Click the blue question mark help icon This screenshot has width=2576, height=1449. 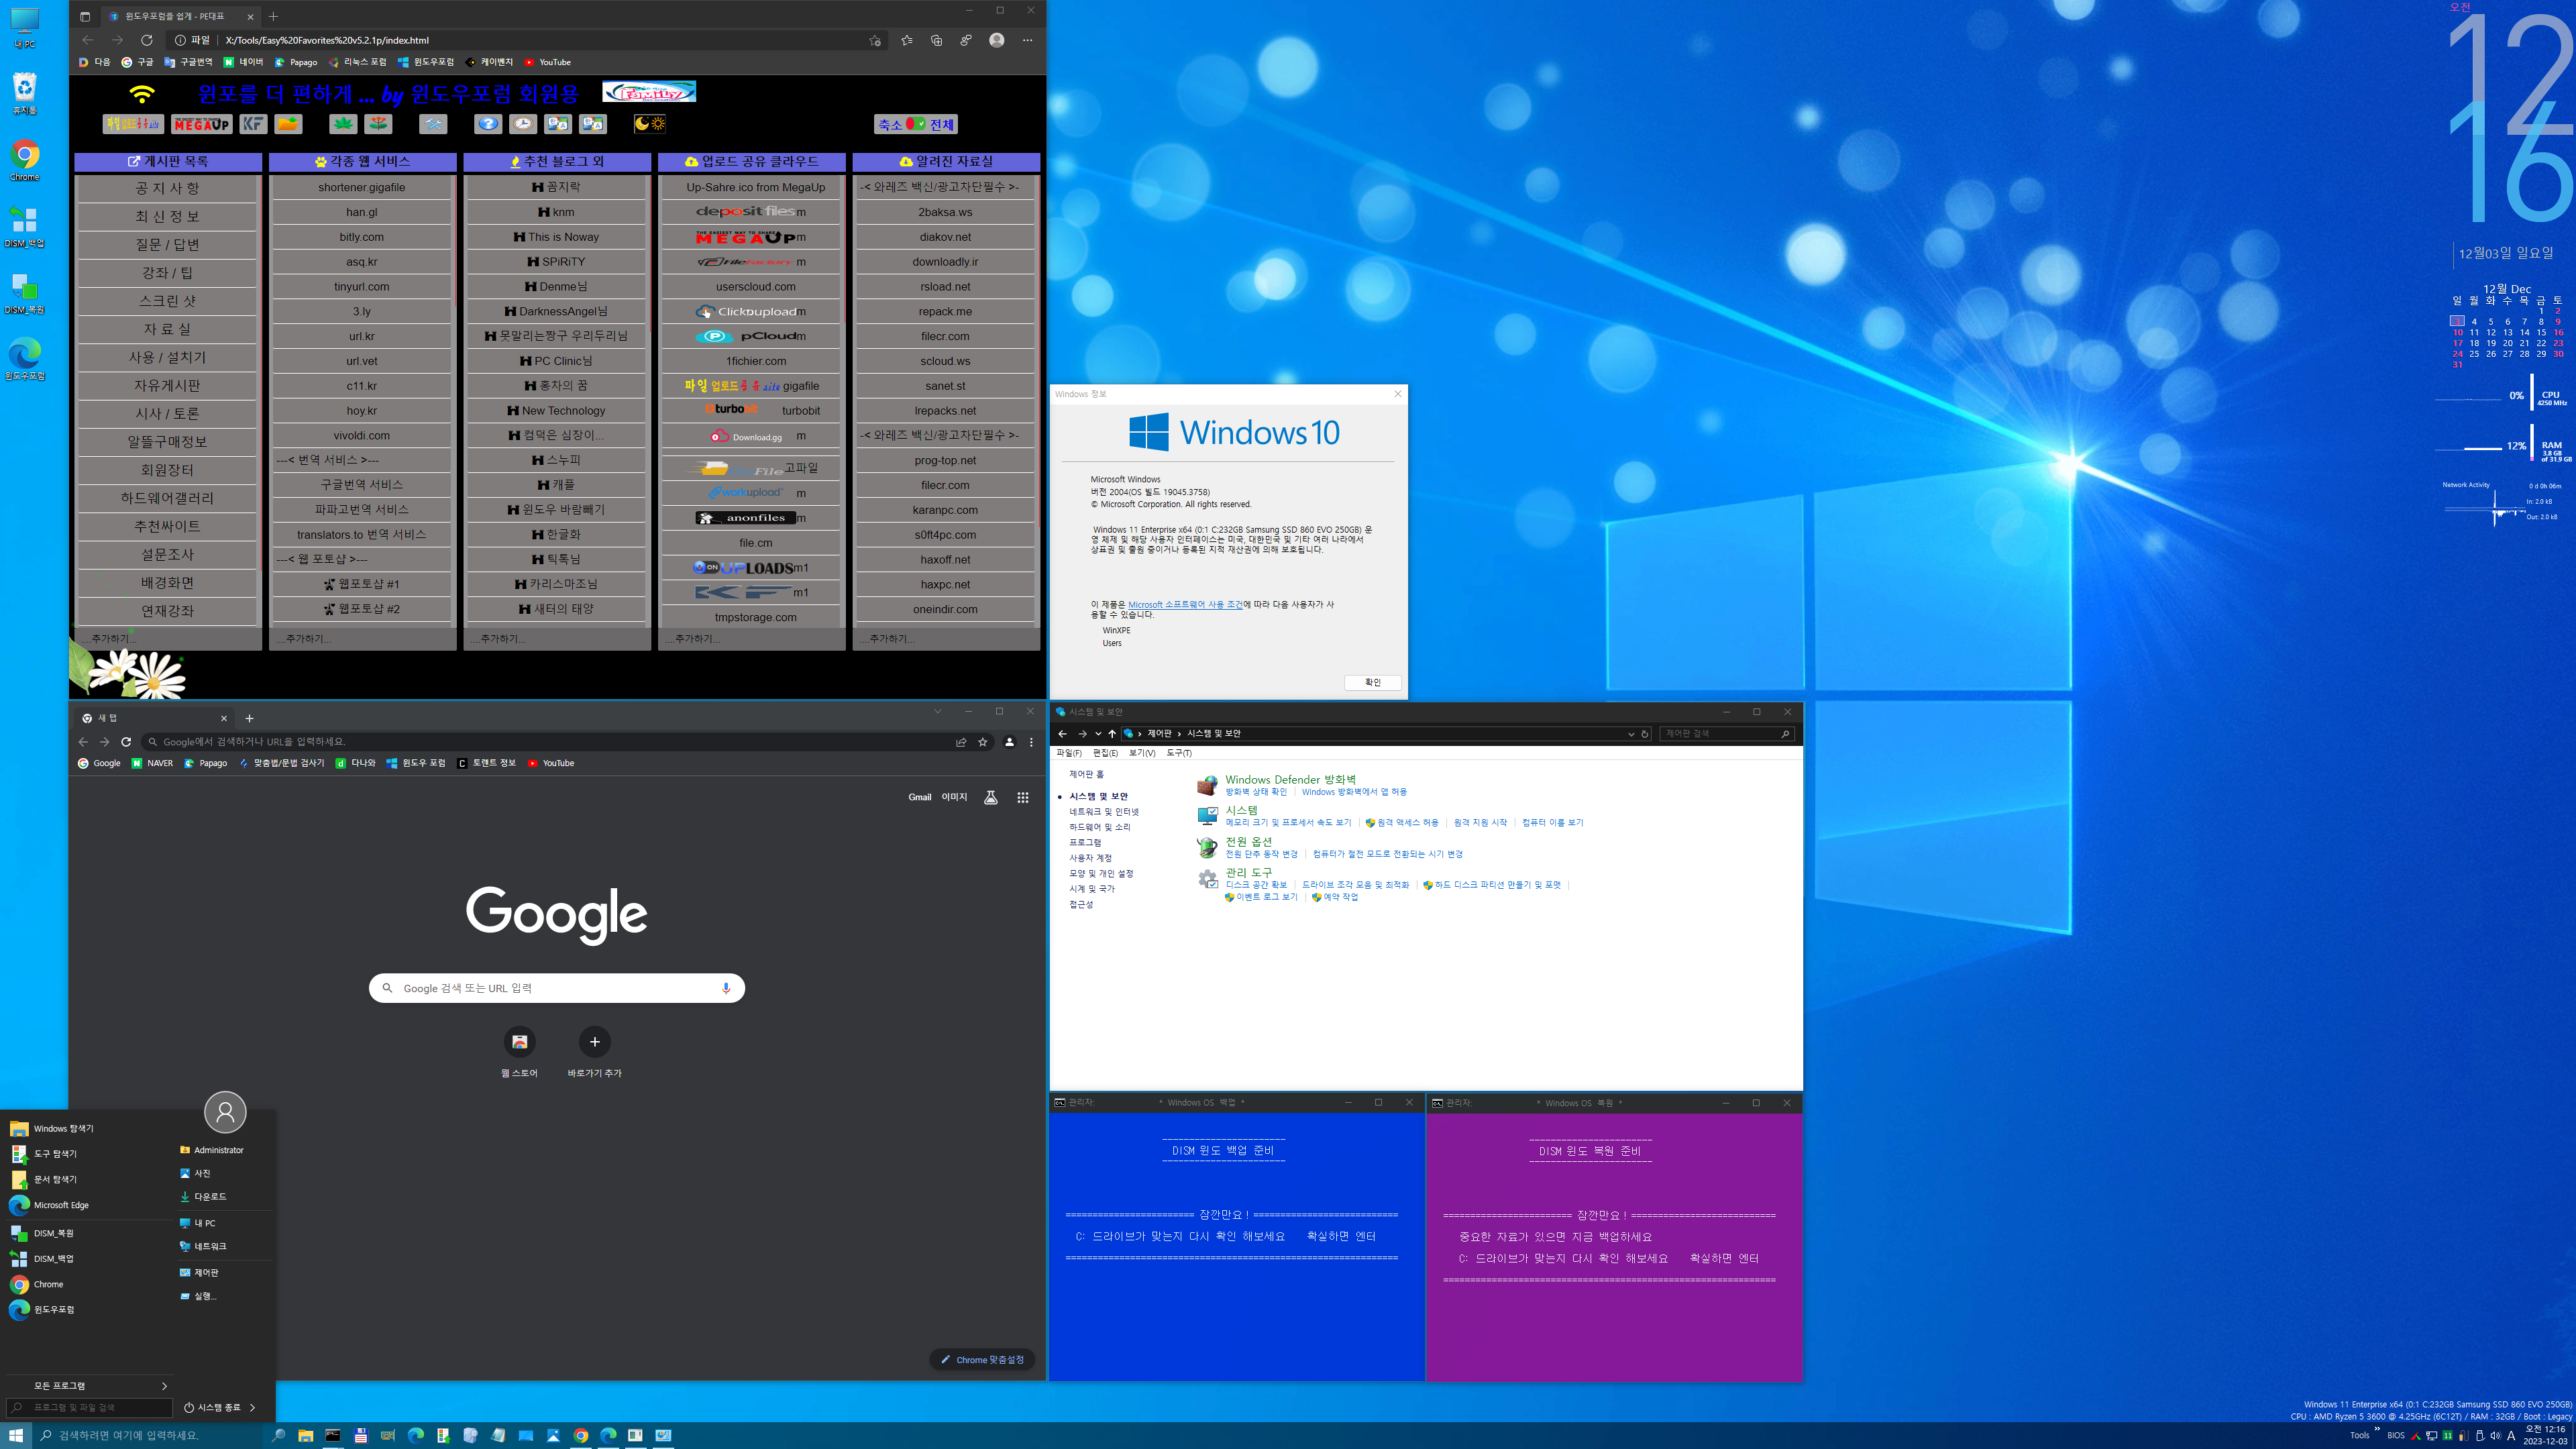pyautogui.click(x=488, y=124)
